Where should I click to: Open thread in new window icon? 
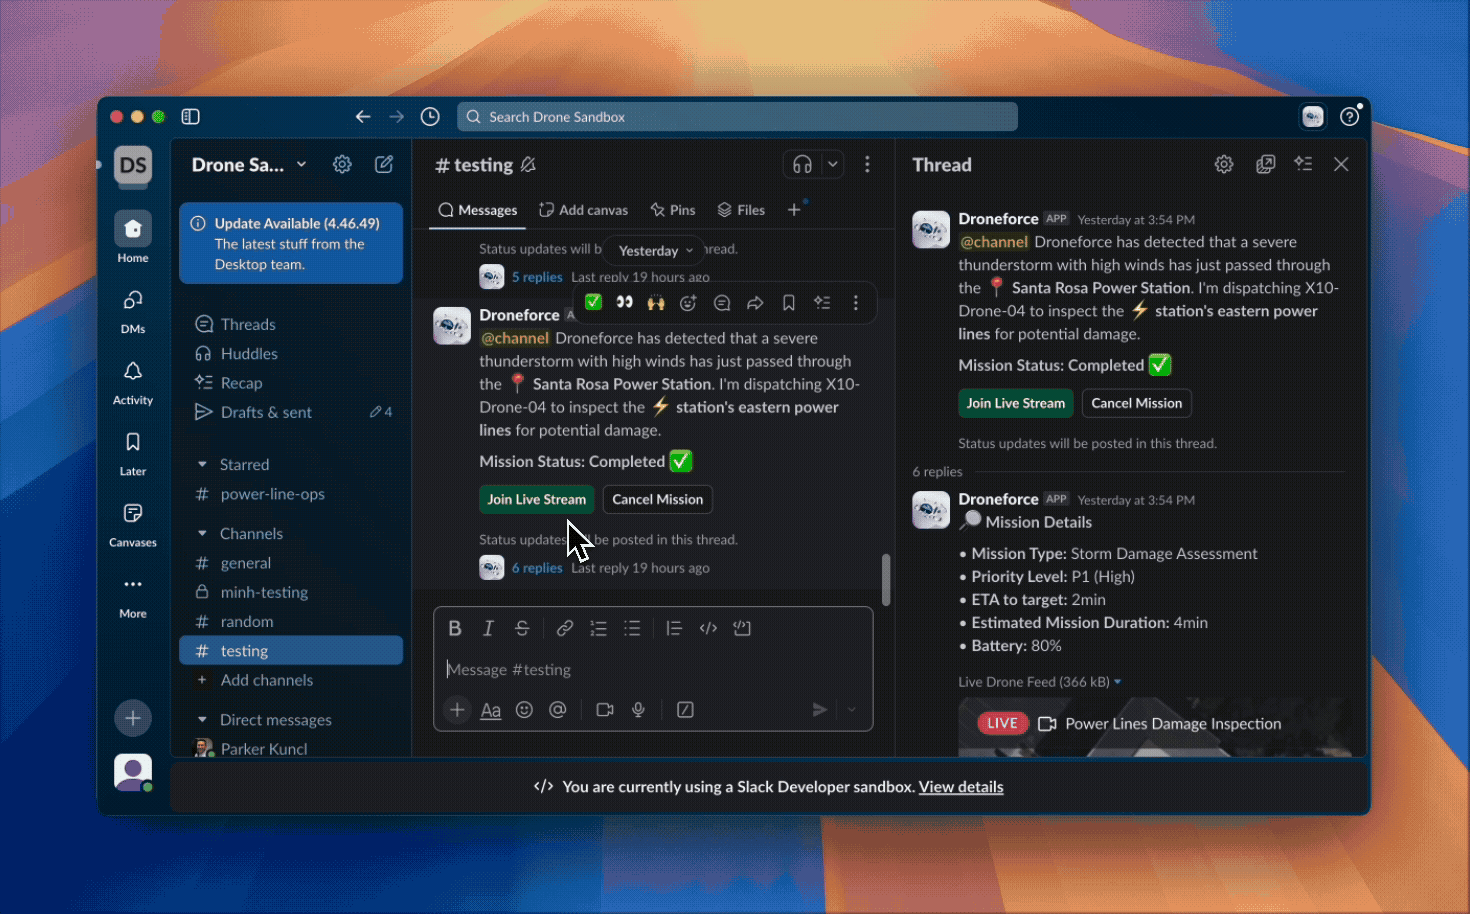(1265, 164)
